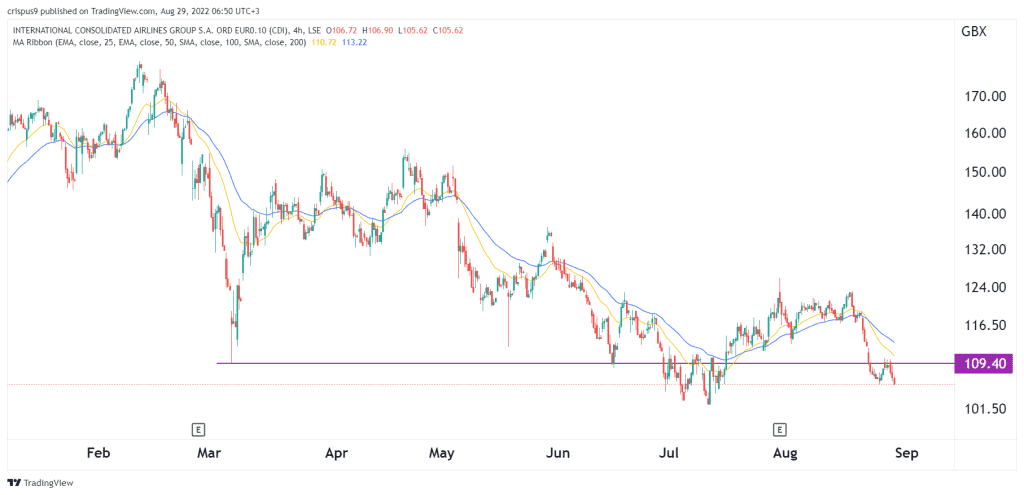Click the 124.00 price axis label

(984, 287)
